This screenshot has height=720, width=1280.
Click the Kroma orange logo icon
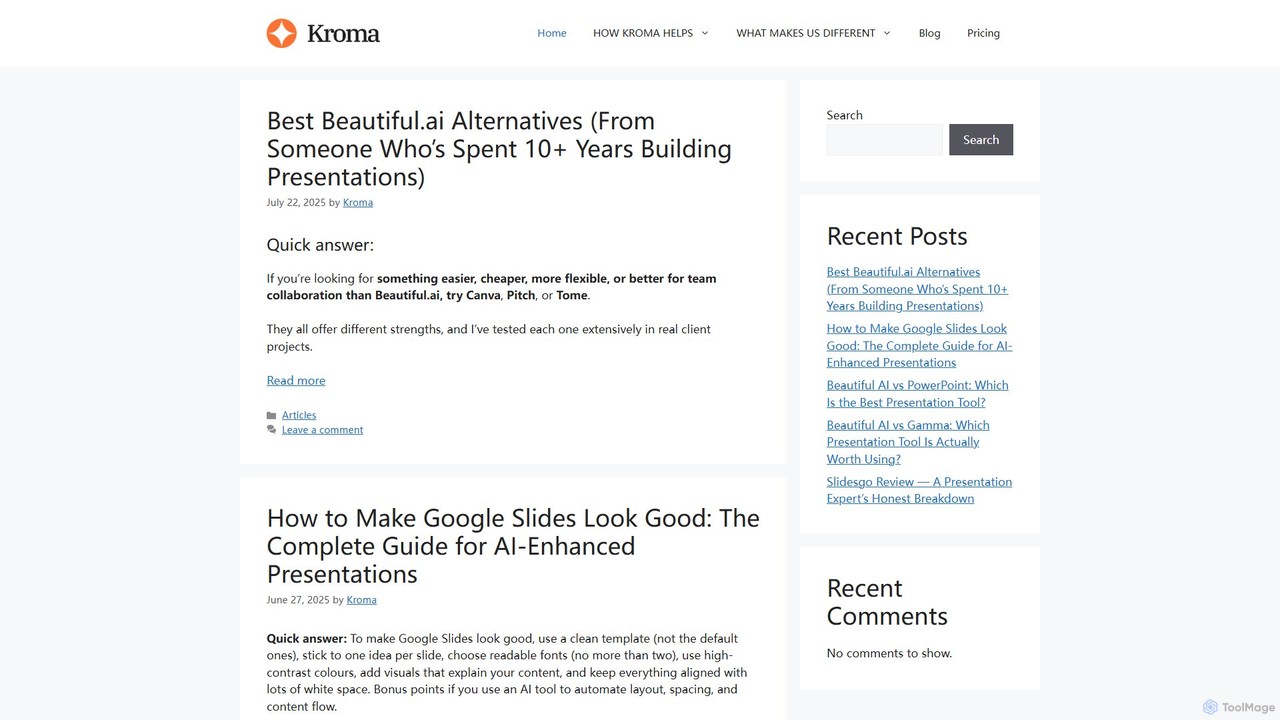pyautogui.click(x=281, y=33)
